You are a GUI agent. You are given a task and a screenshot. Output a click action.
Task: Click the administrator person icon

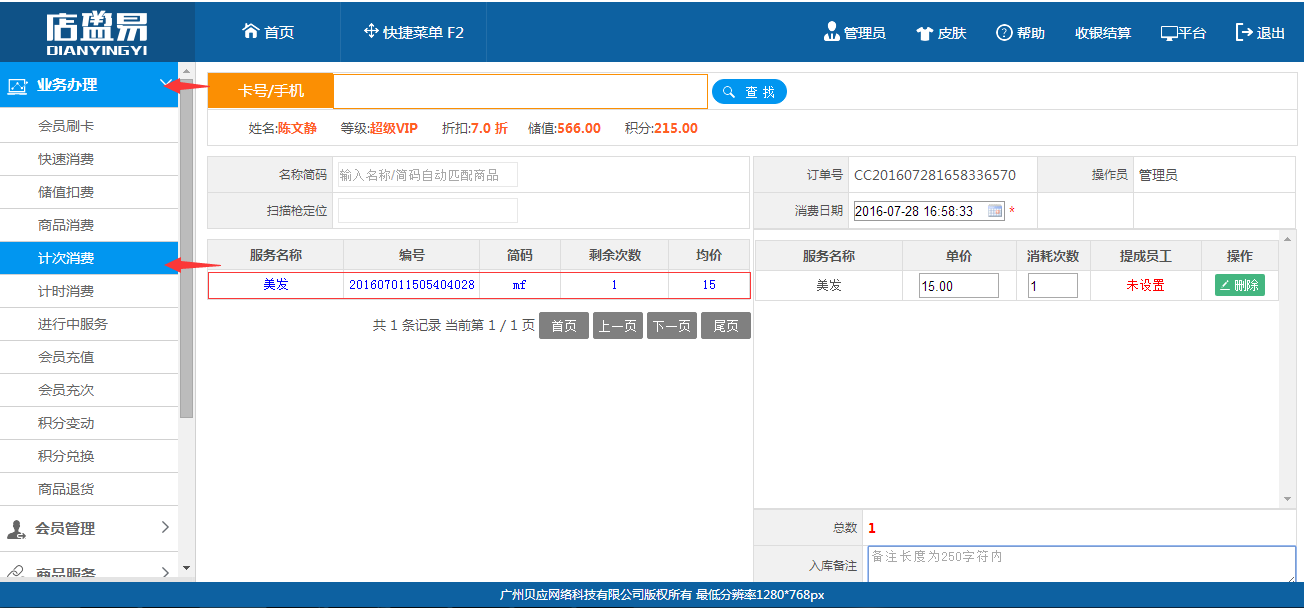(831, 32)
